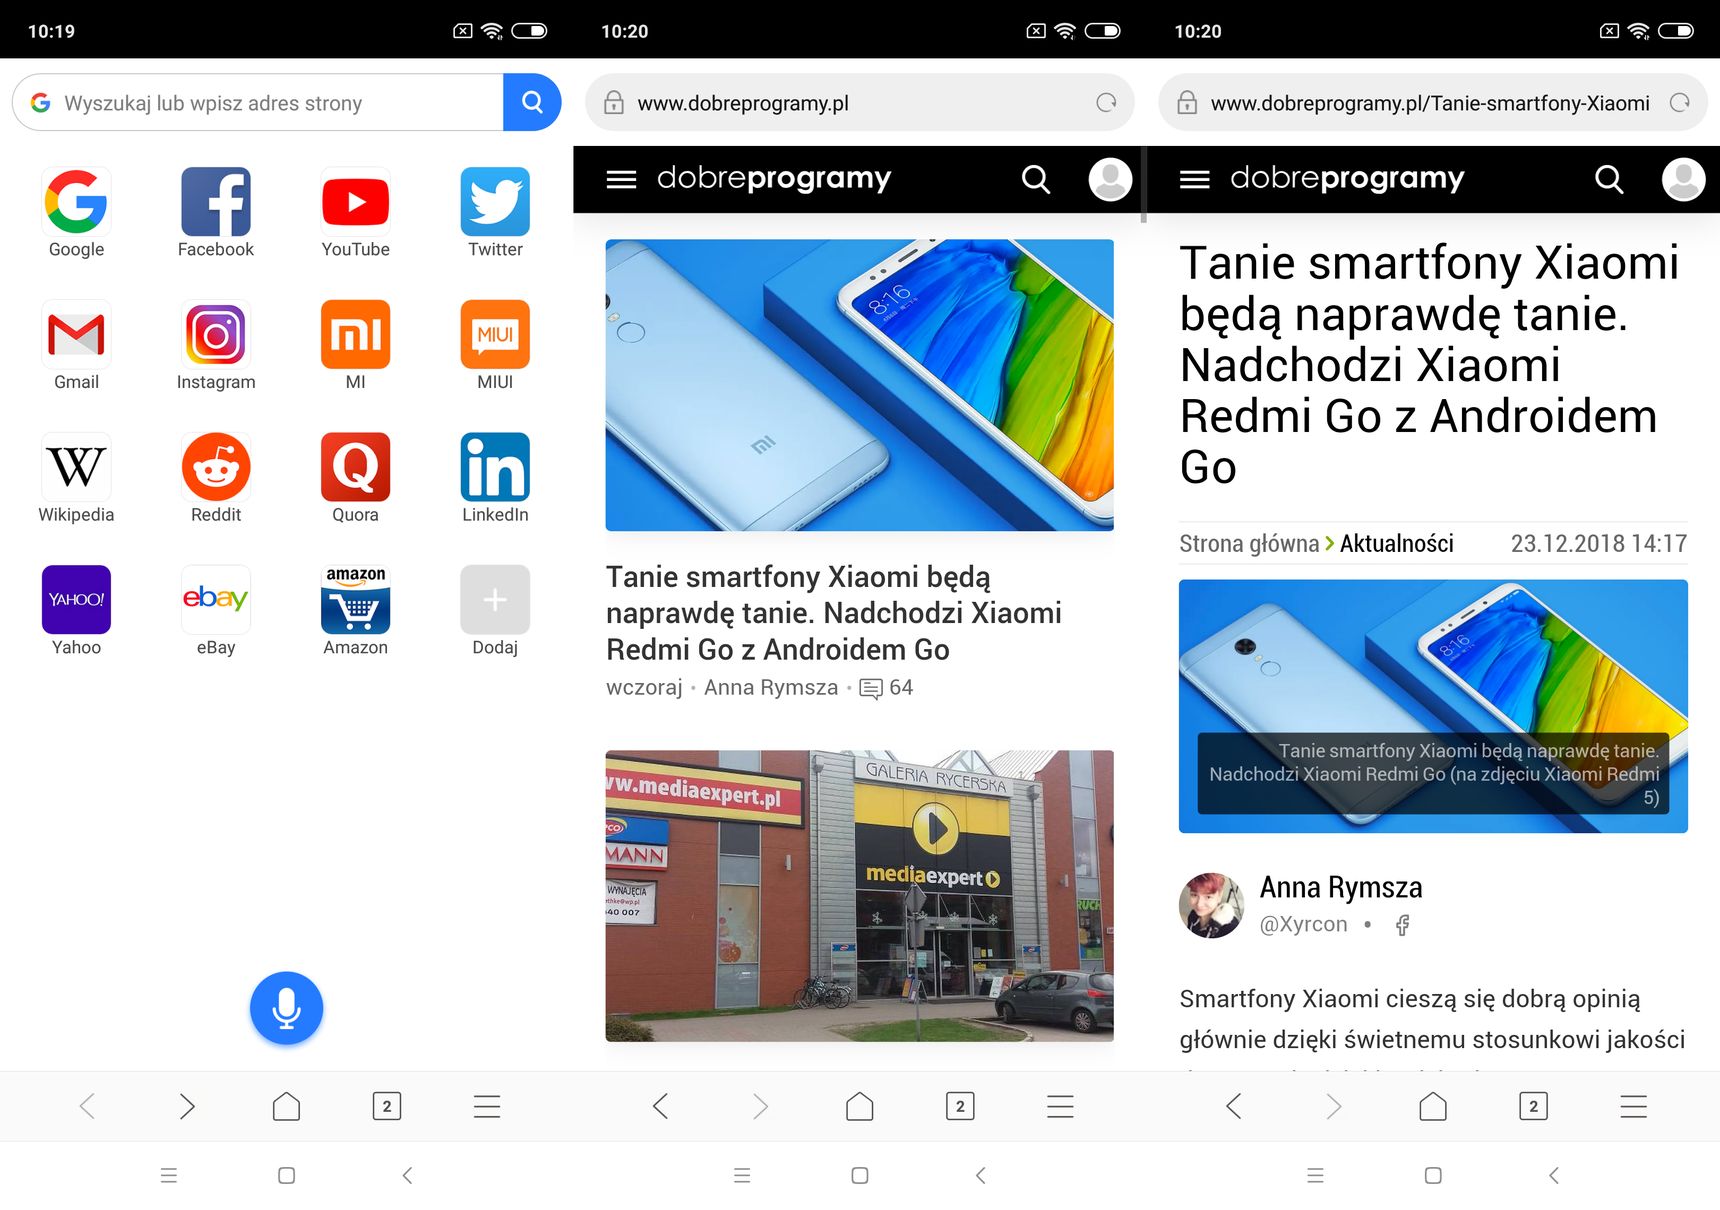Open site search in middle screen header
Screen dimensions: 1720x1210
1036,179
